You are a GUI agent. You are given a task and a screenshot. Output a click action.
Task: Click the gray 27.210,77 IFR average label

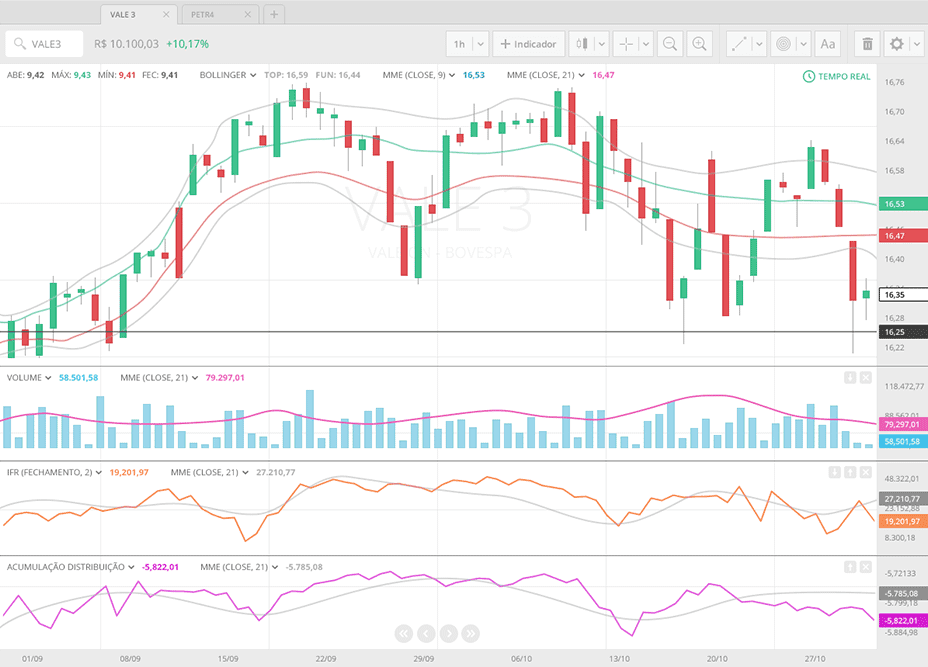(903, 499)
